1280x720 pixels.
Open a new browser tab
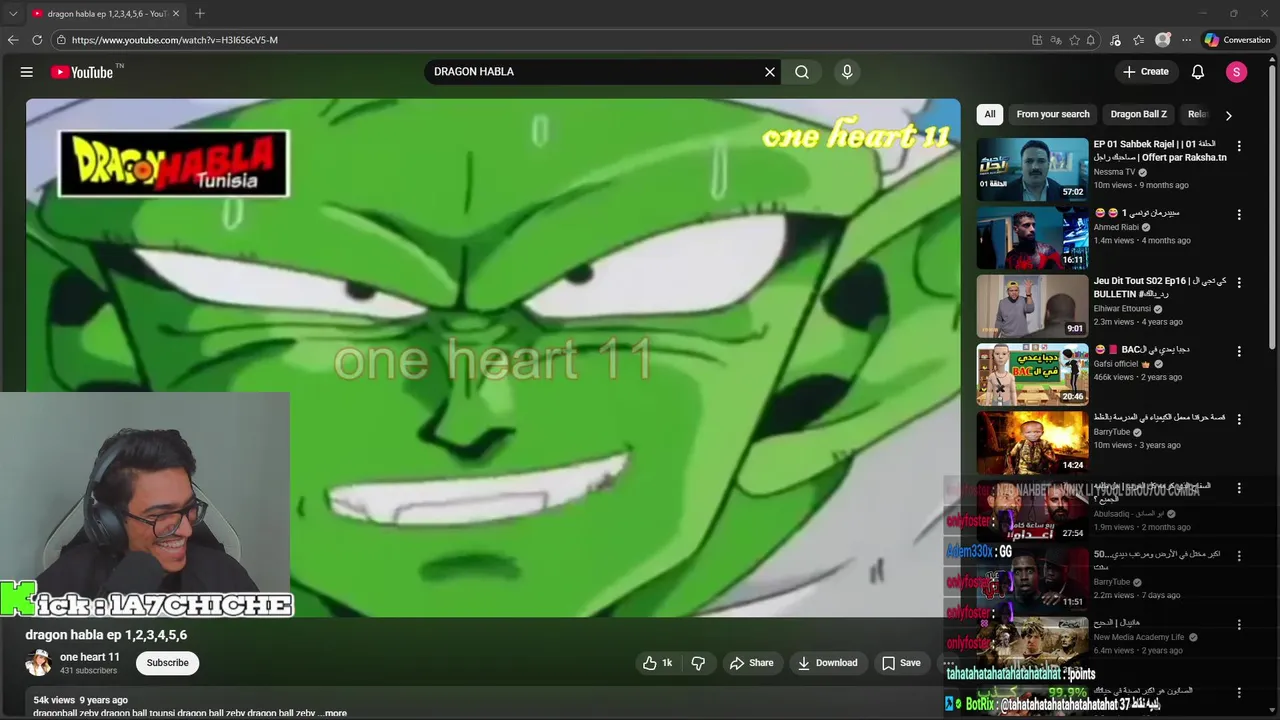click(200, 13)
